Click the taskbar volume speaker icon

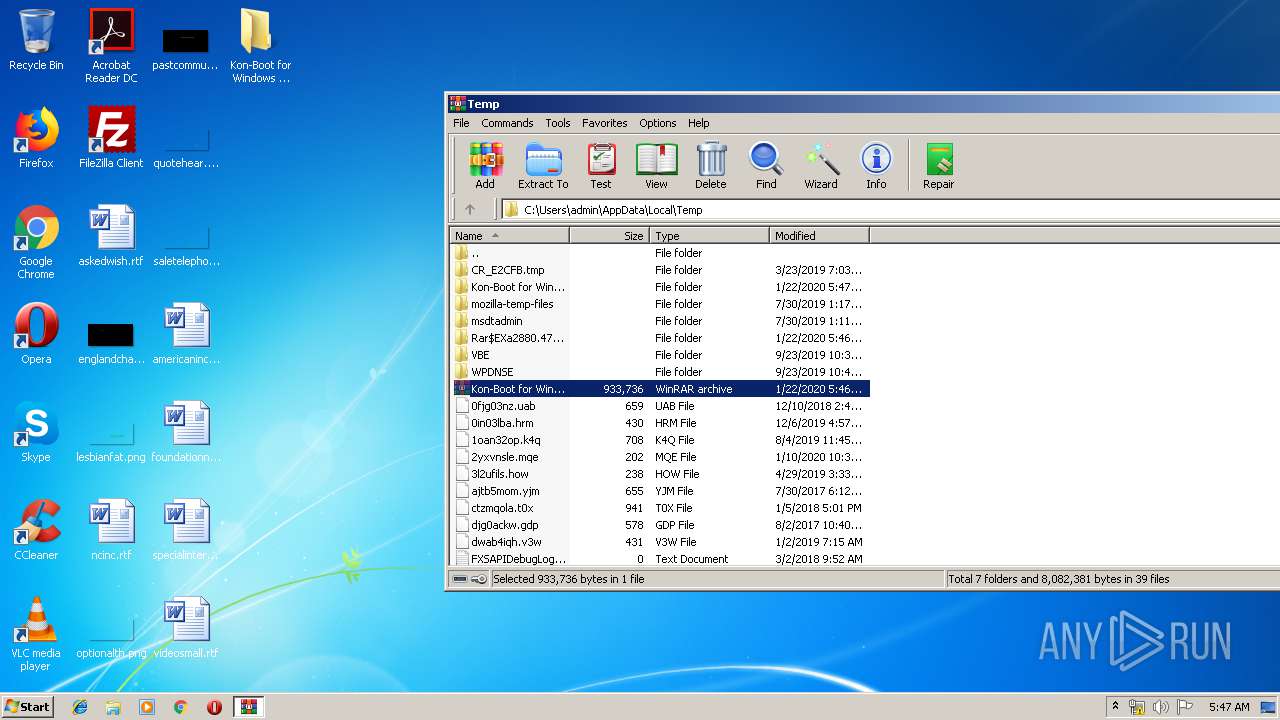pos(1160,707)
